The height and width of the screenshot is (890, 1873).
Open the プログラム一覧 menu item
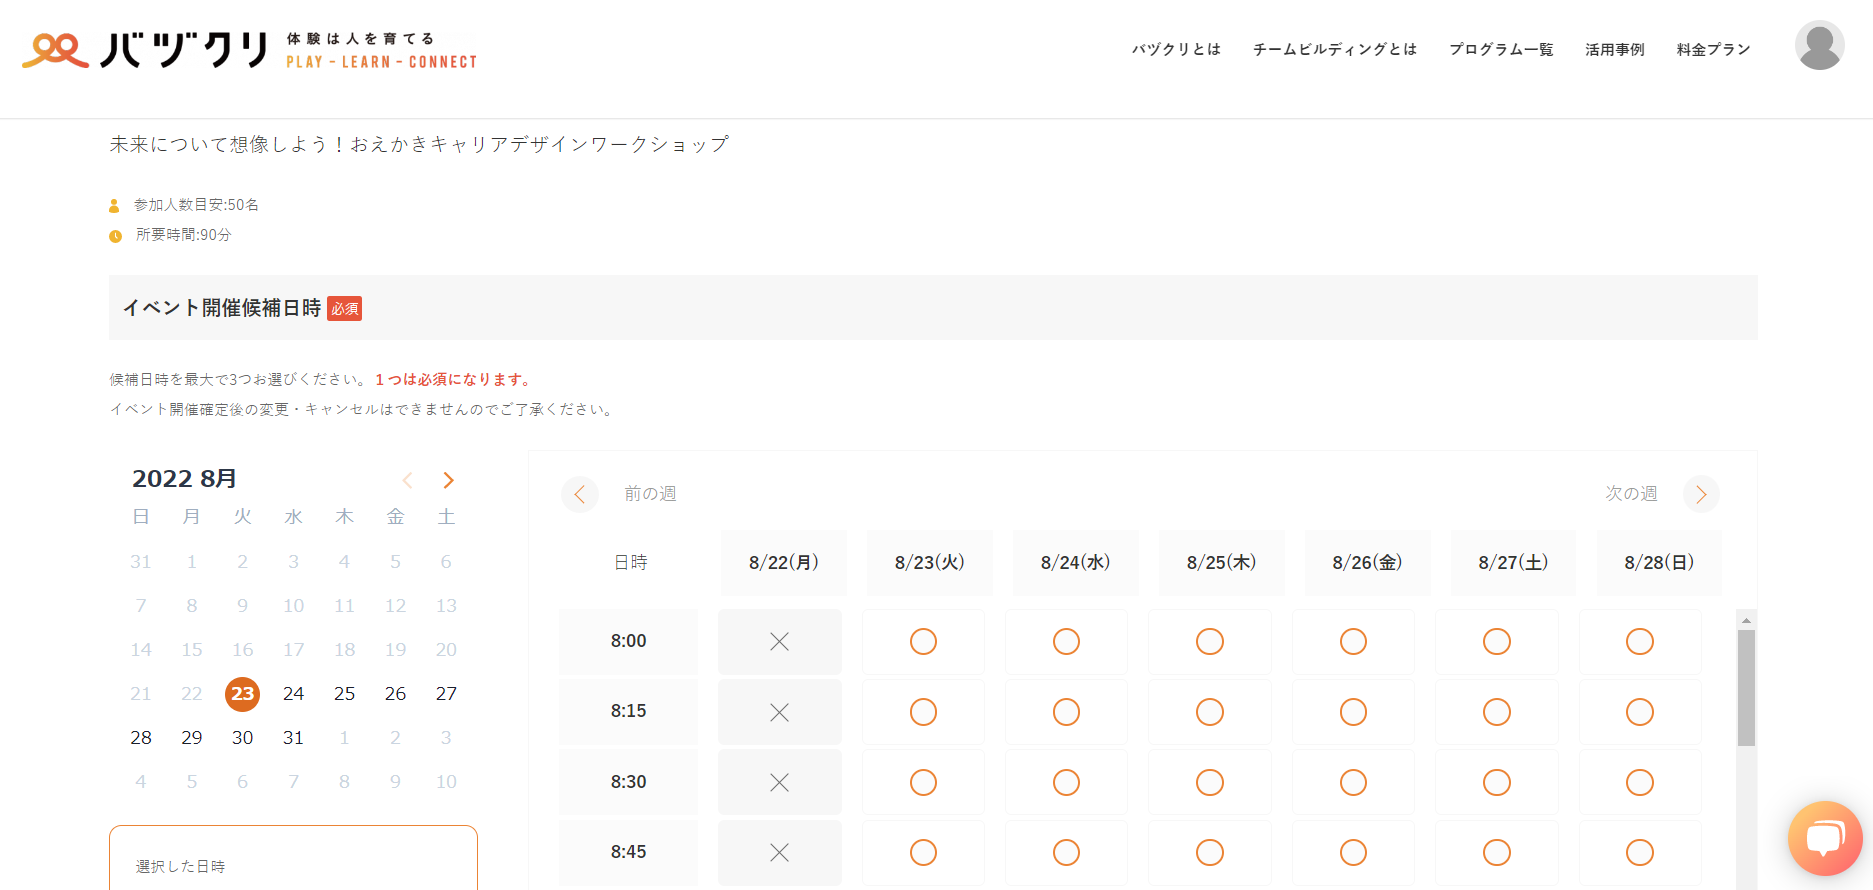pyautogui.click(x=1501, y=49)
